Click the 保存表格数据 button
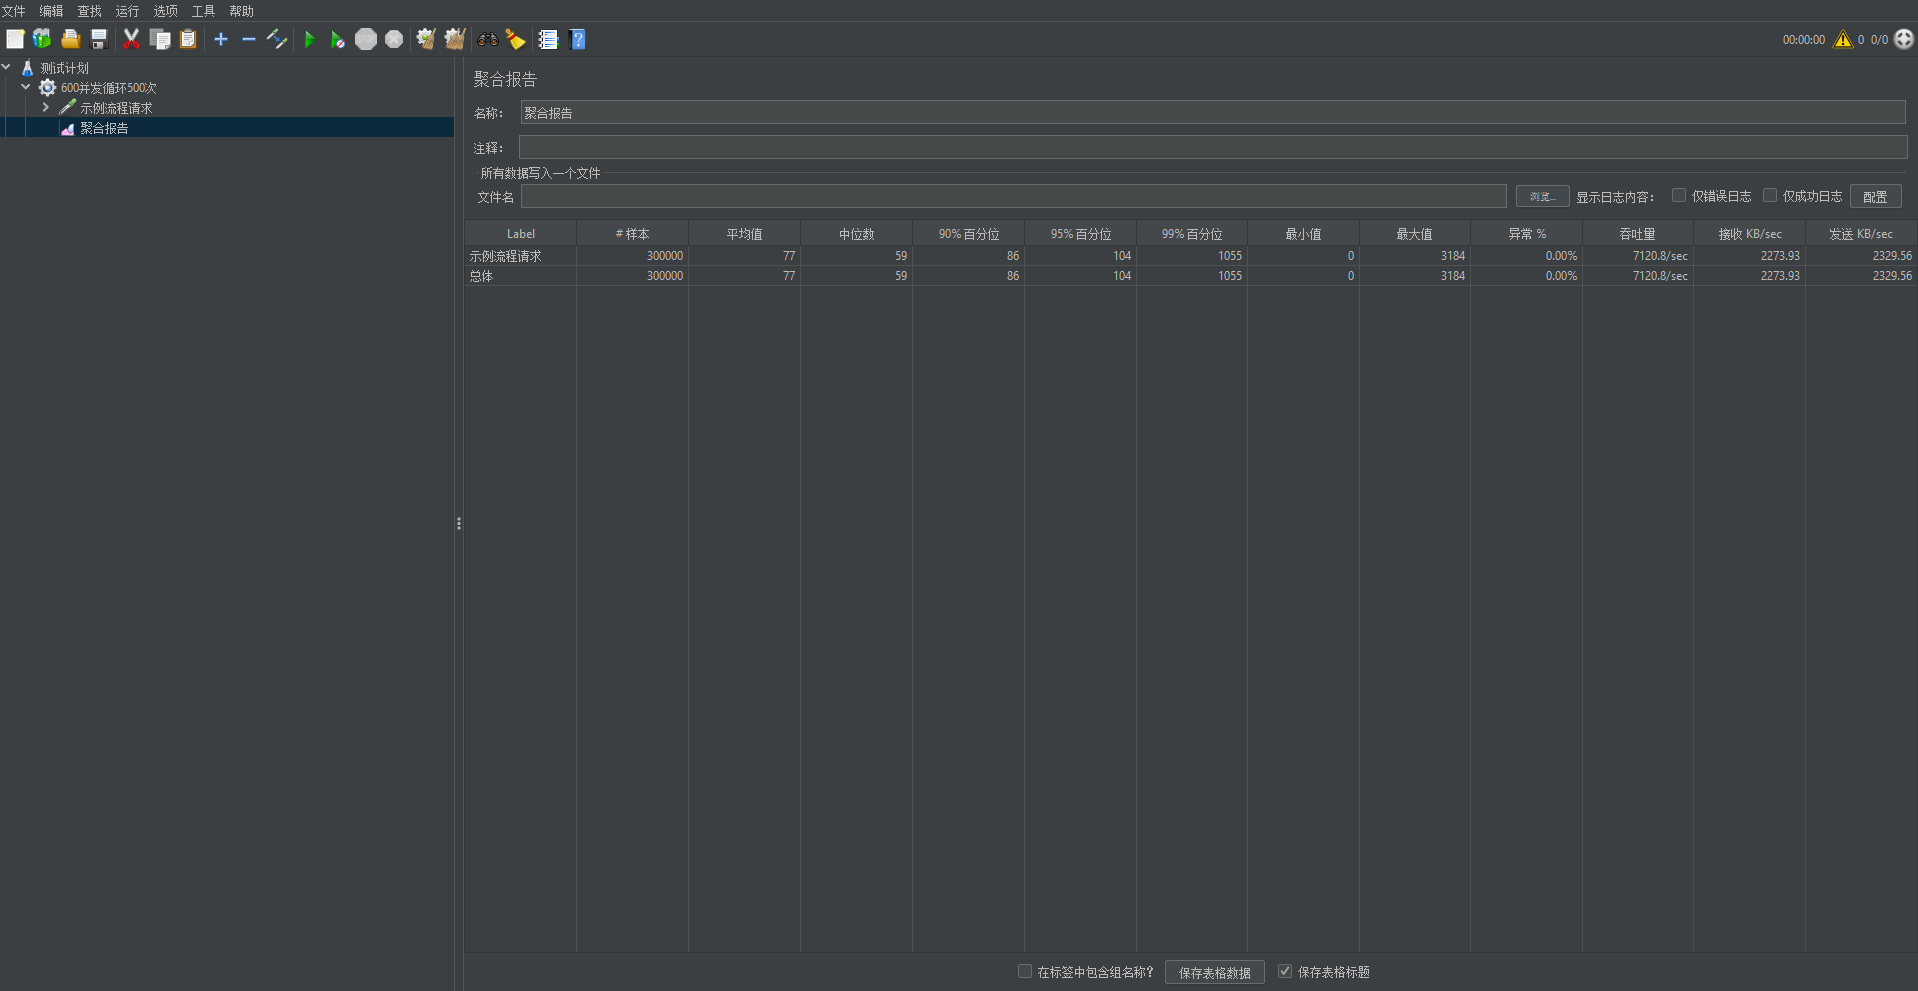 coord(1214,972)
